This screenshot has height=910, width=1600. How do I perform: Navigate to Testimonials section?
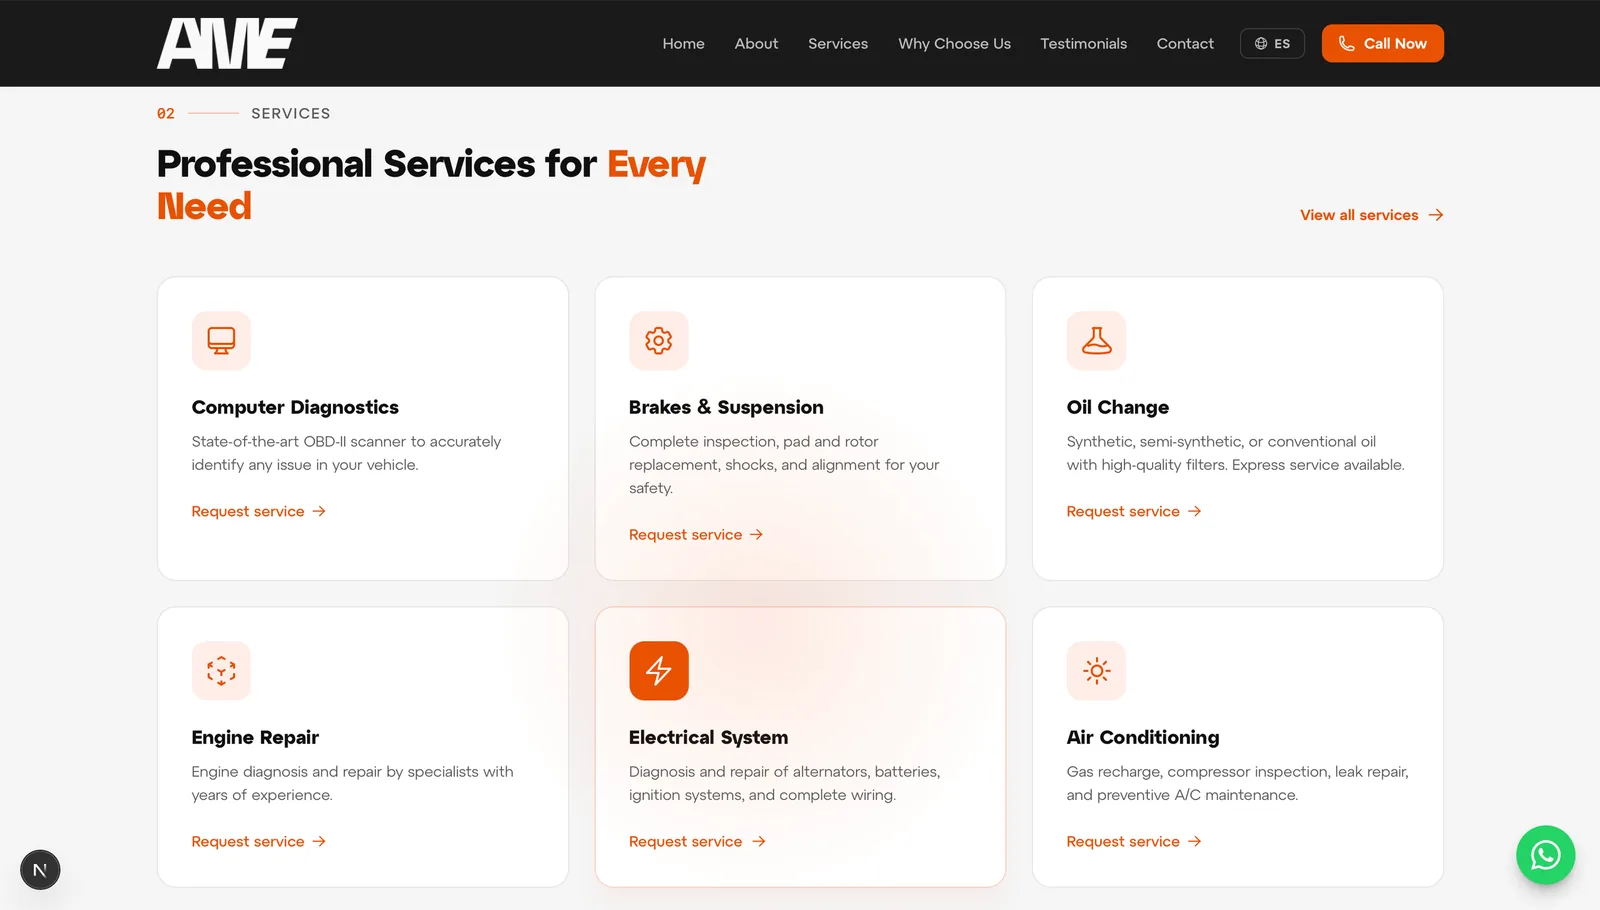coord(1083,44)
